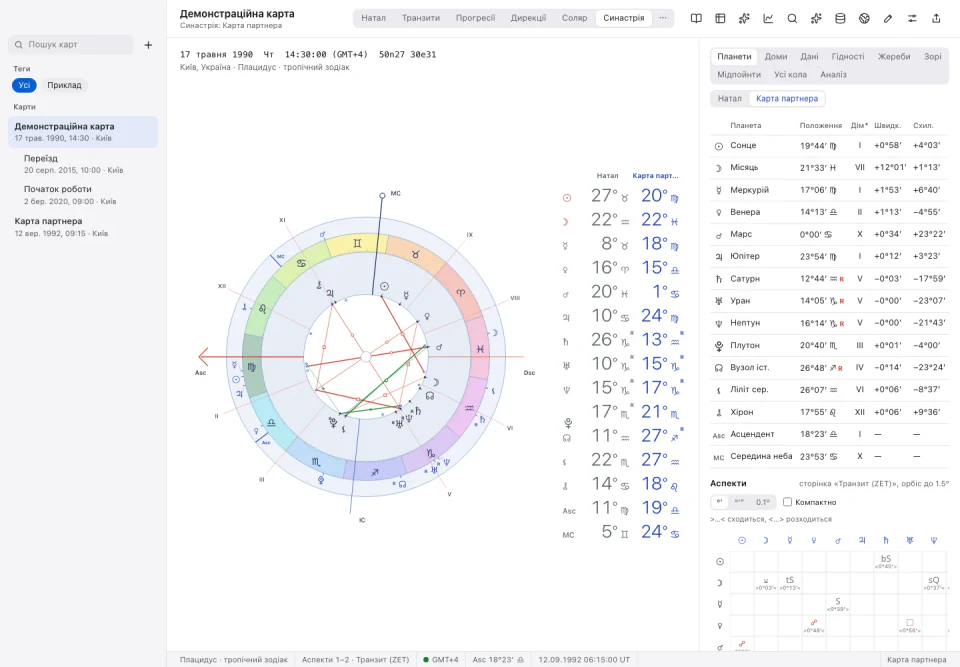The image size is (960, 667).
Task: Open the Аналіз panel tab
Action: (833, 75)
